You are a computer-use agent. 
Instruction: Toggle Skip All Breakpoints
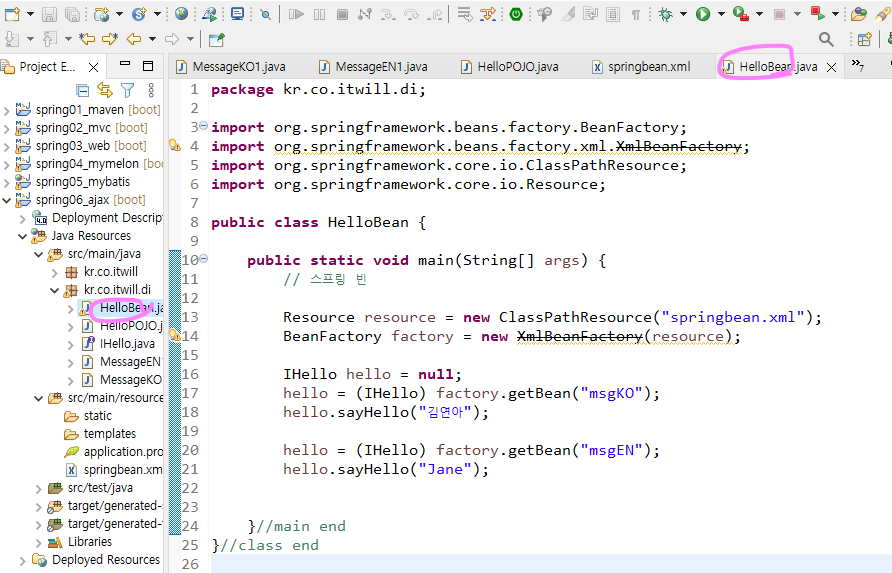point(265,14)
